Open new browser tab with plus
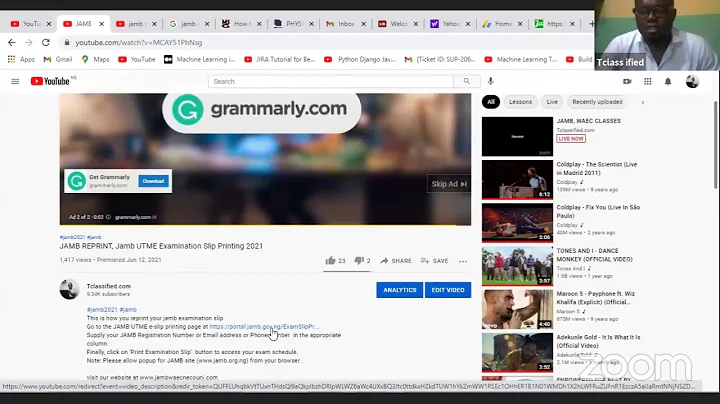Image resolution: width=720 pixels, height=404 pixels. tap(591, 24)
